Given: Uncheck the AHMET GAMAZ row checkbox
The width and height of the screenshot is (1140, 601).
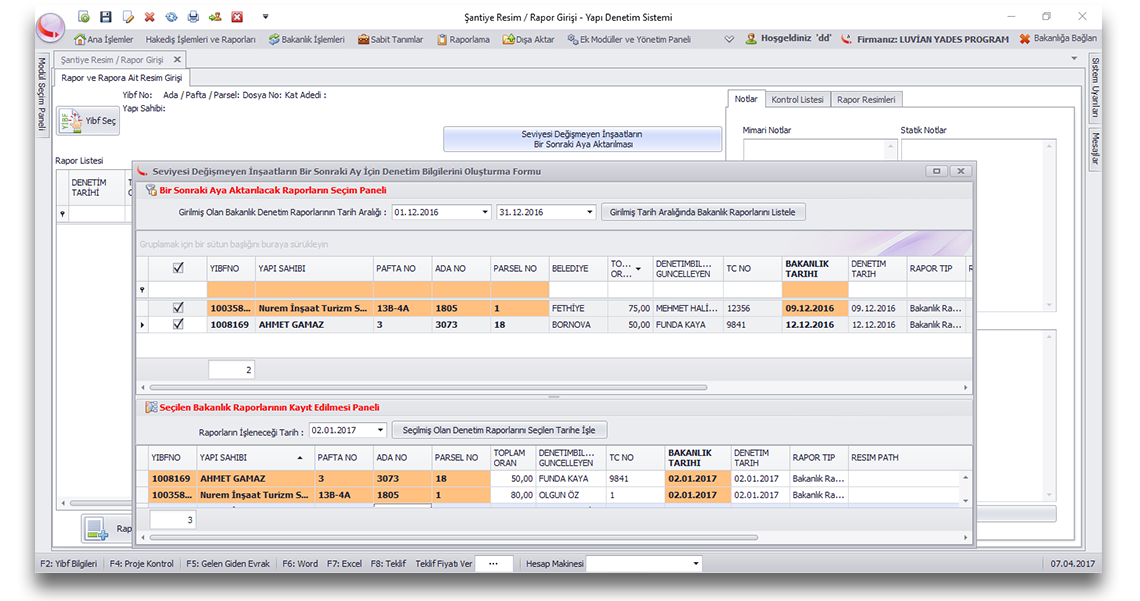Looking at the screenshot, I should (178, 325).
